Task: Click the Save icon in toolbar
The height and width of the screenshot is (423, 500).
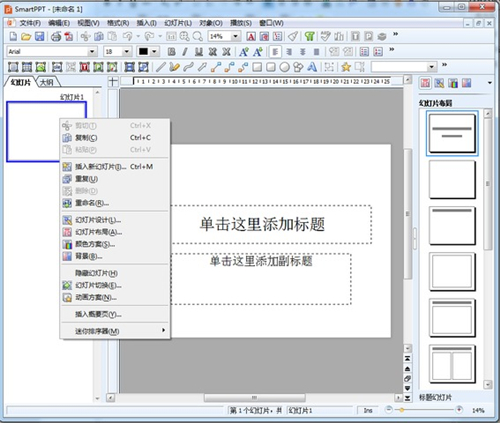Action: [40, 36]
